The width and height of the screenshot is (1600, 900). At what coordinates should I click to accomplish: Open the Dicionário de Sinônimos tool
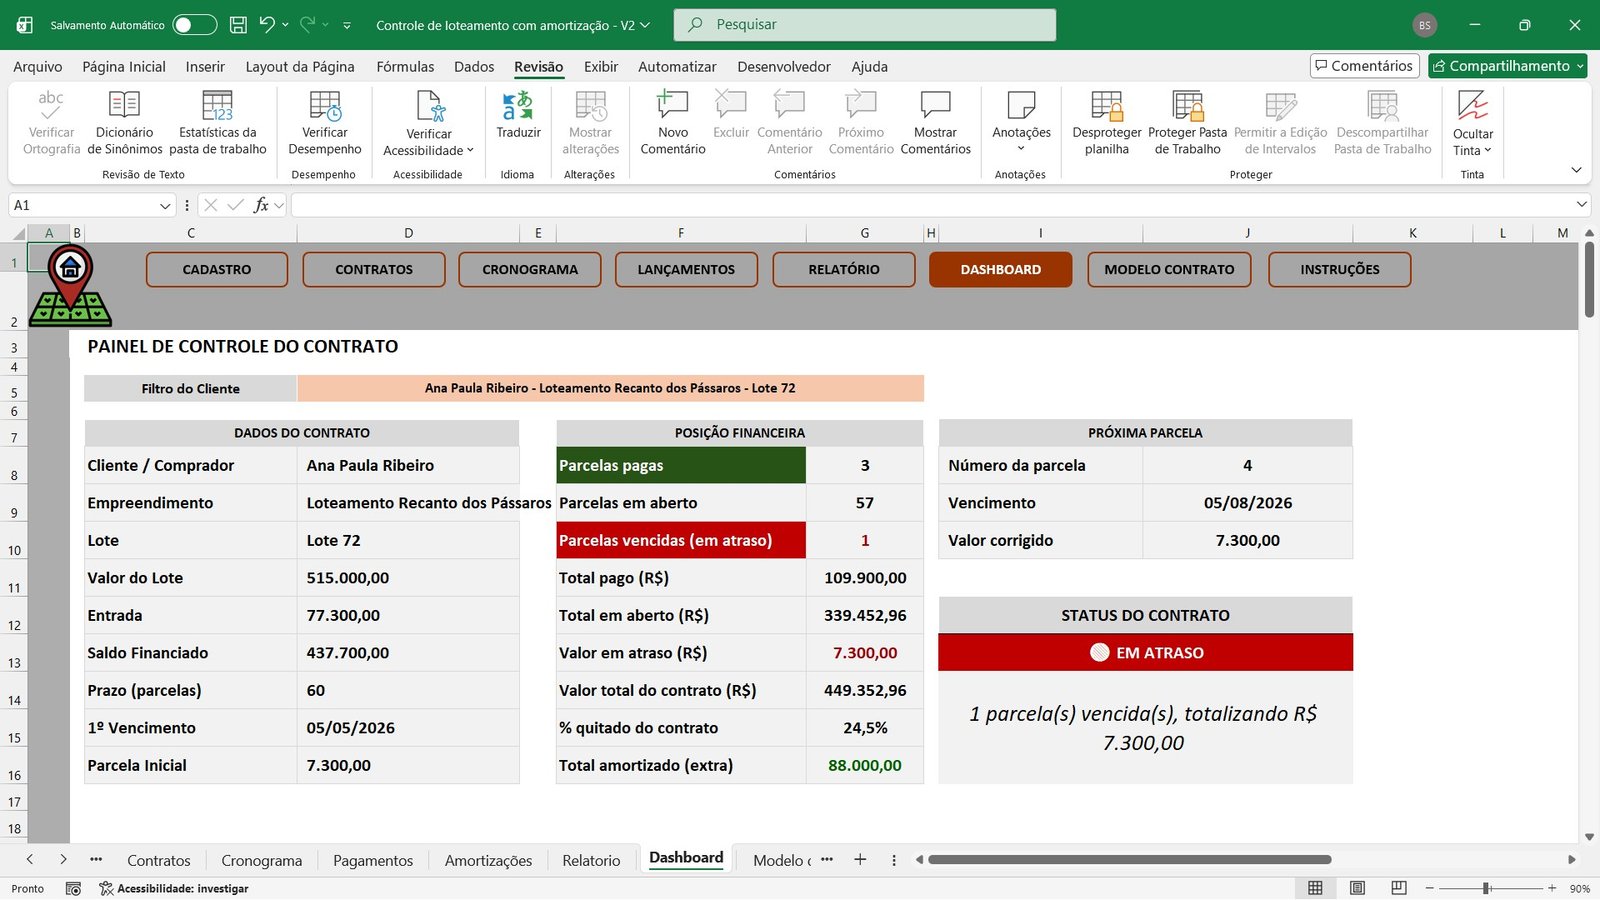124,123
